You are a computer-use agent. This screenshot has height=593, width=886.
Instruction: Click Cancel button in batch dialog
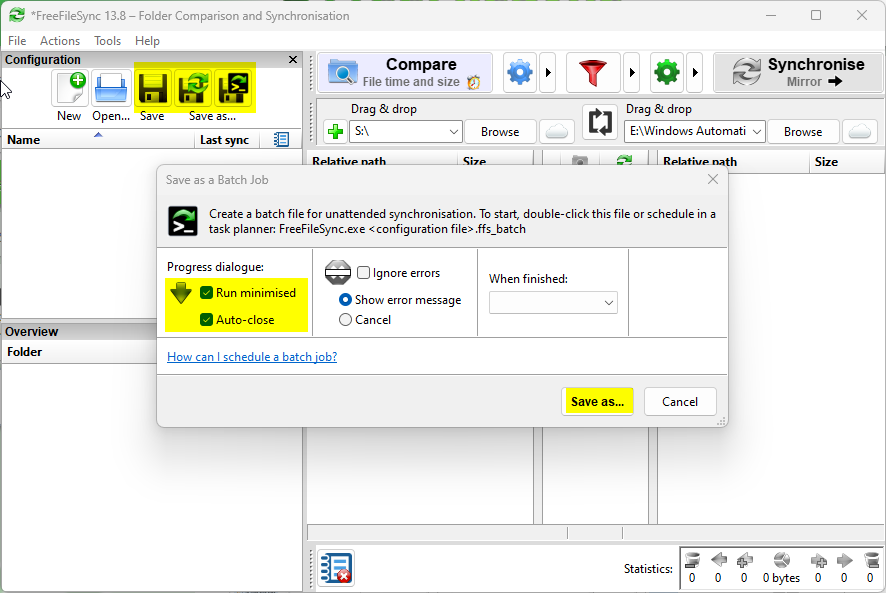[680, 402]
